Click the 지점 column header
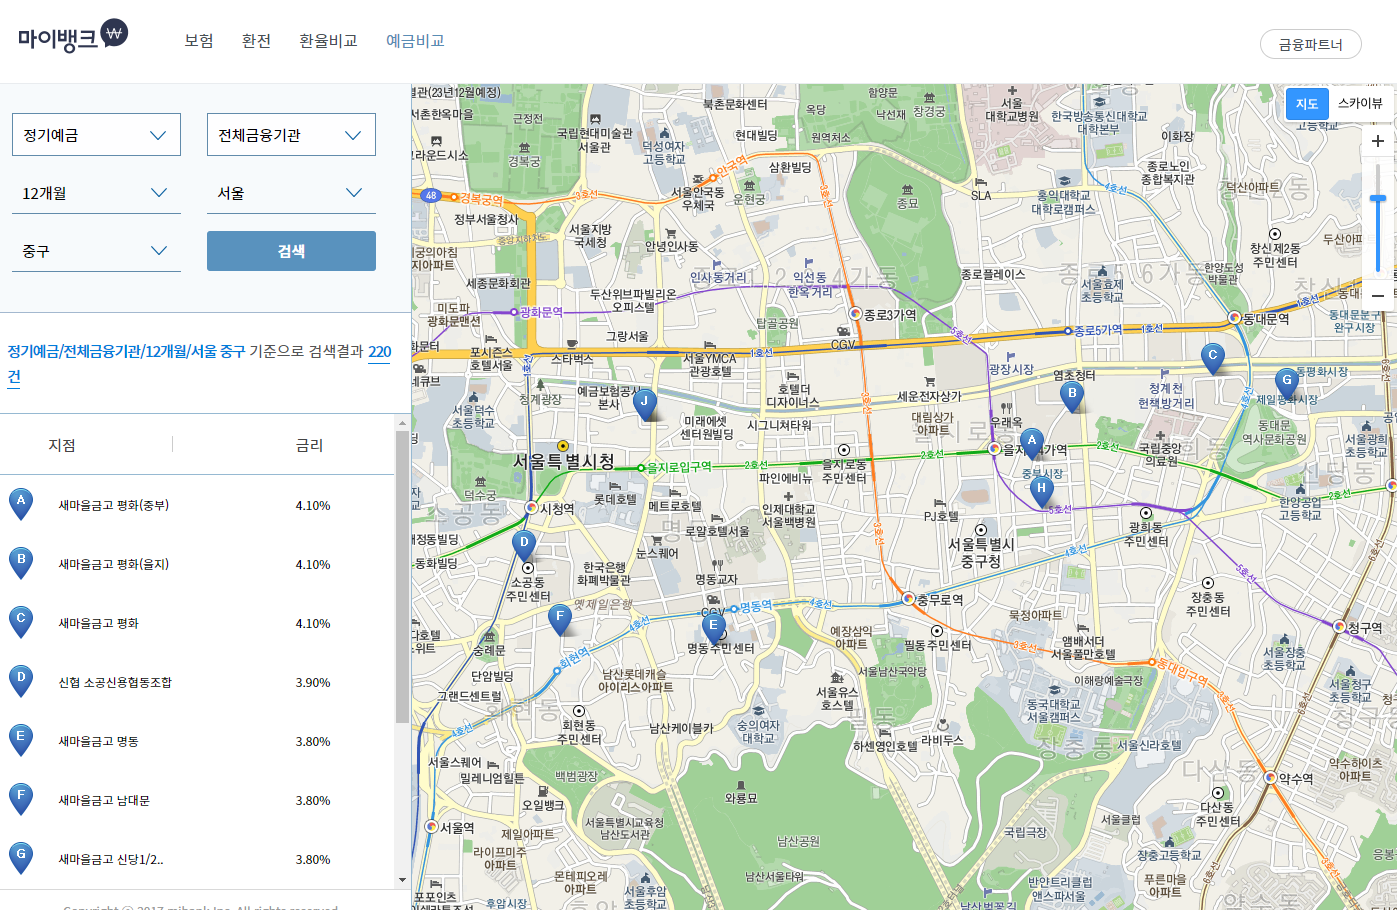Screen dimensions: 1397x910 62,445
